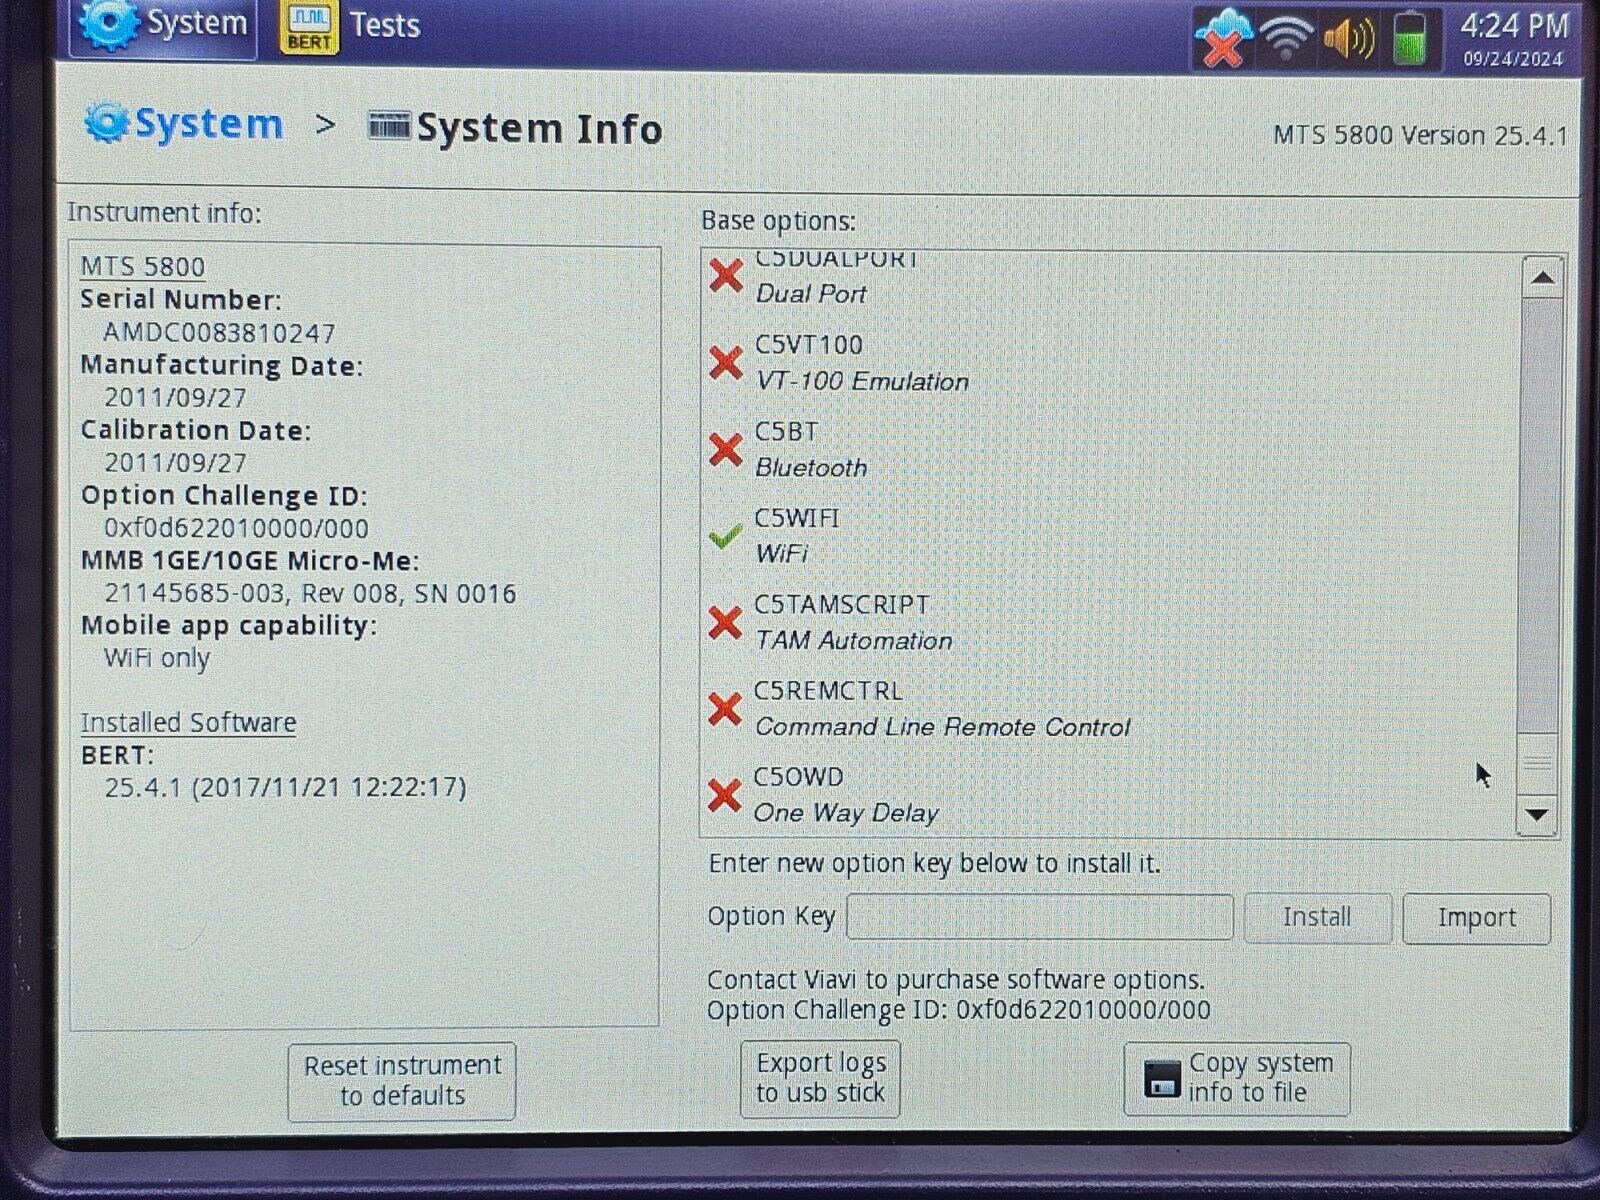Click the Option Key input field
Viewport: 1600px width, 1200px height.
(1039, 917)
